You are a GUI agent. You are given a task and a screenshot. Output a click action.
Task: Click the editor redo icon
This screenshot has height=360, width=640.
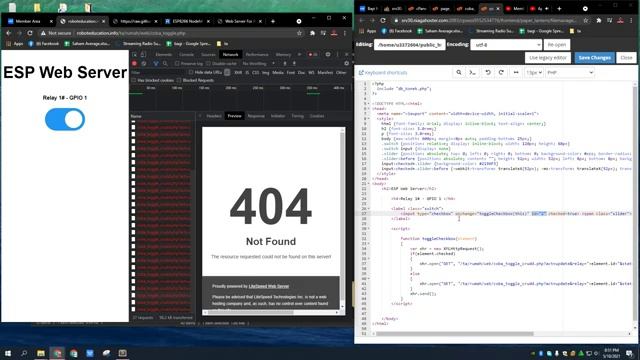click(x=501, y=72)
